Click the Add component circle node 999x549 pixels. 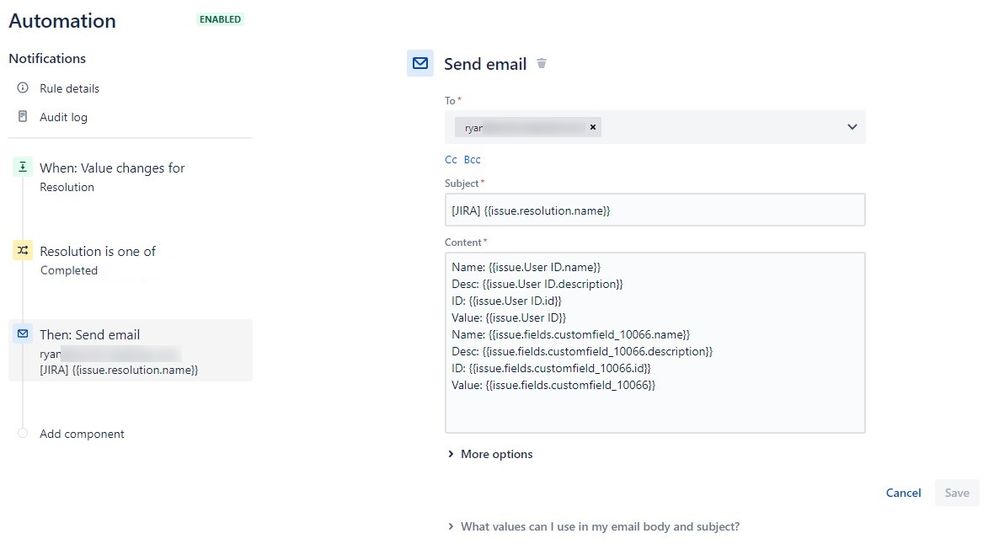click(x=22, y=433)
